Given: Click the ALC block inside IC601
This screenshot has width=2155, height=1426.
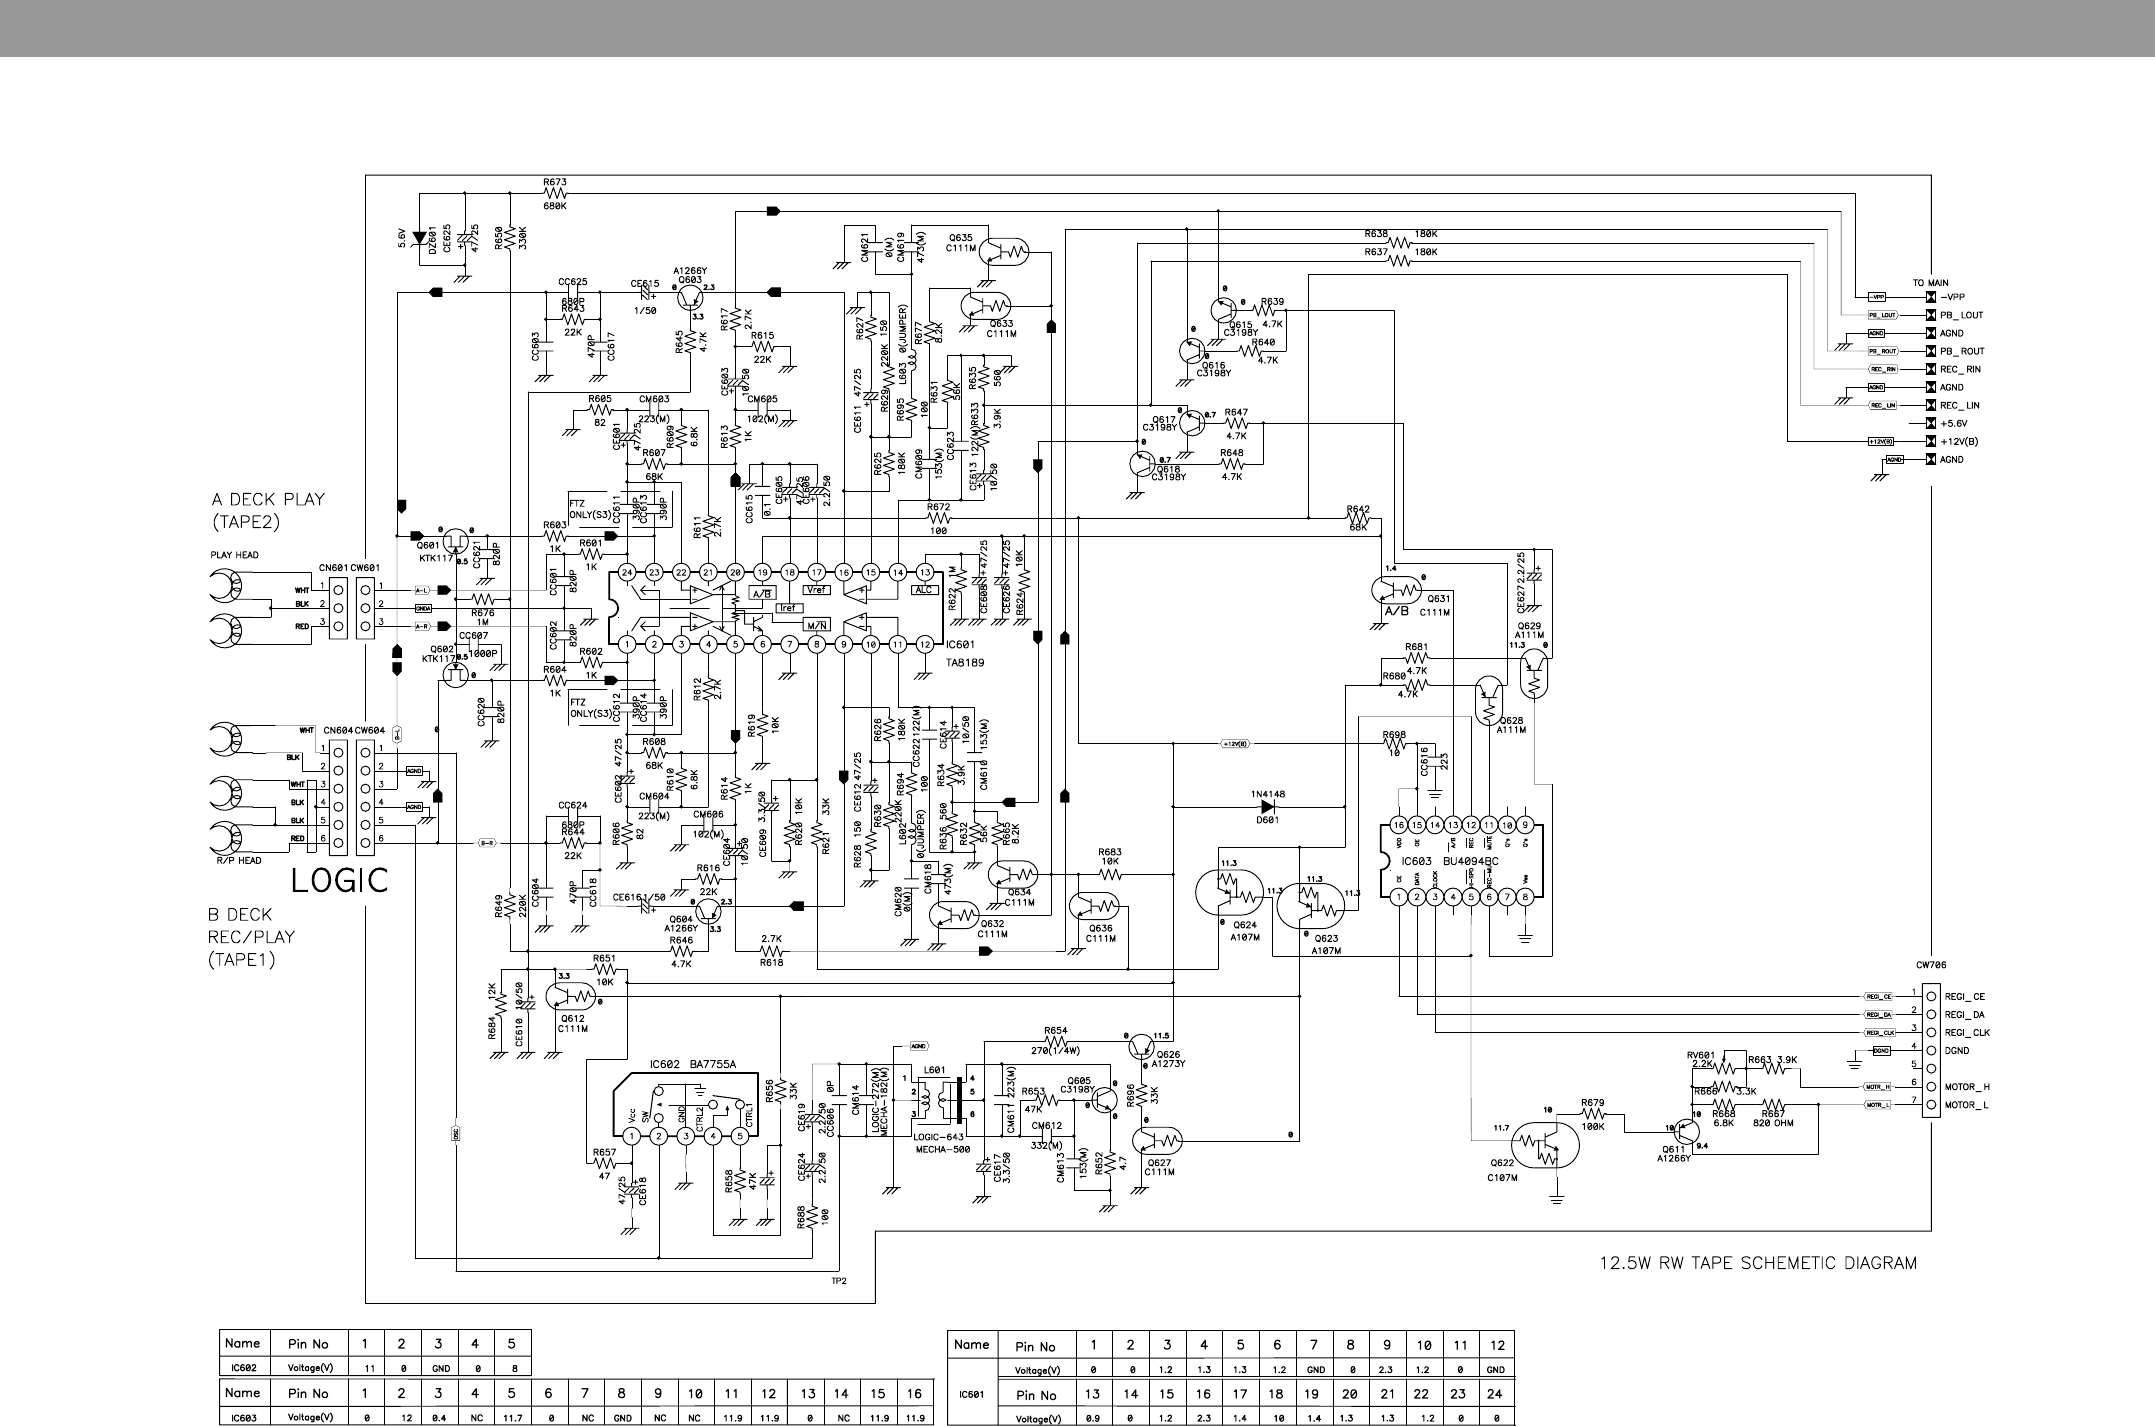Looking at the screenshot, I should [924, 590].
